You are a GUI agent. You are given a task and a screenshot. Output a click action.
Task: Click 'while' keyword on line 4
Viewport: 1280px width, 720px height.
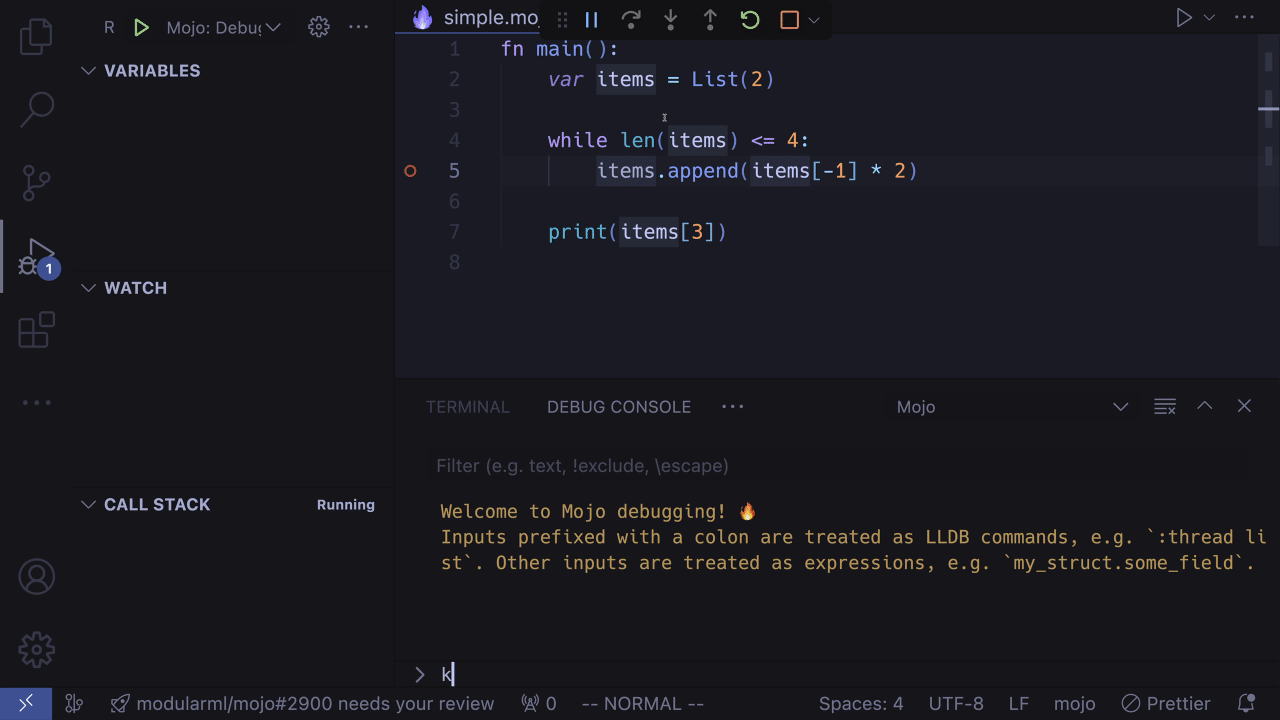[x=577, y=140]
